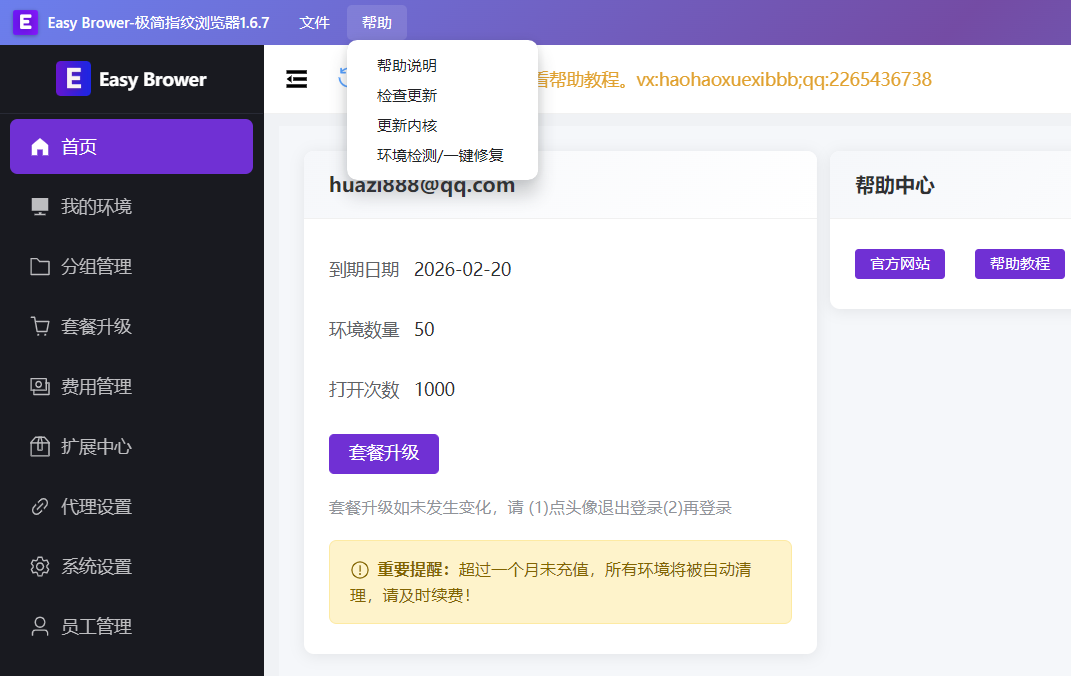Select 帮助说明 from the help menu

tap(407, 66)
